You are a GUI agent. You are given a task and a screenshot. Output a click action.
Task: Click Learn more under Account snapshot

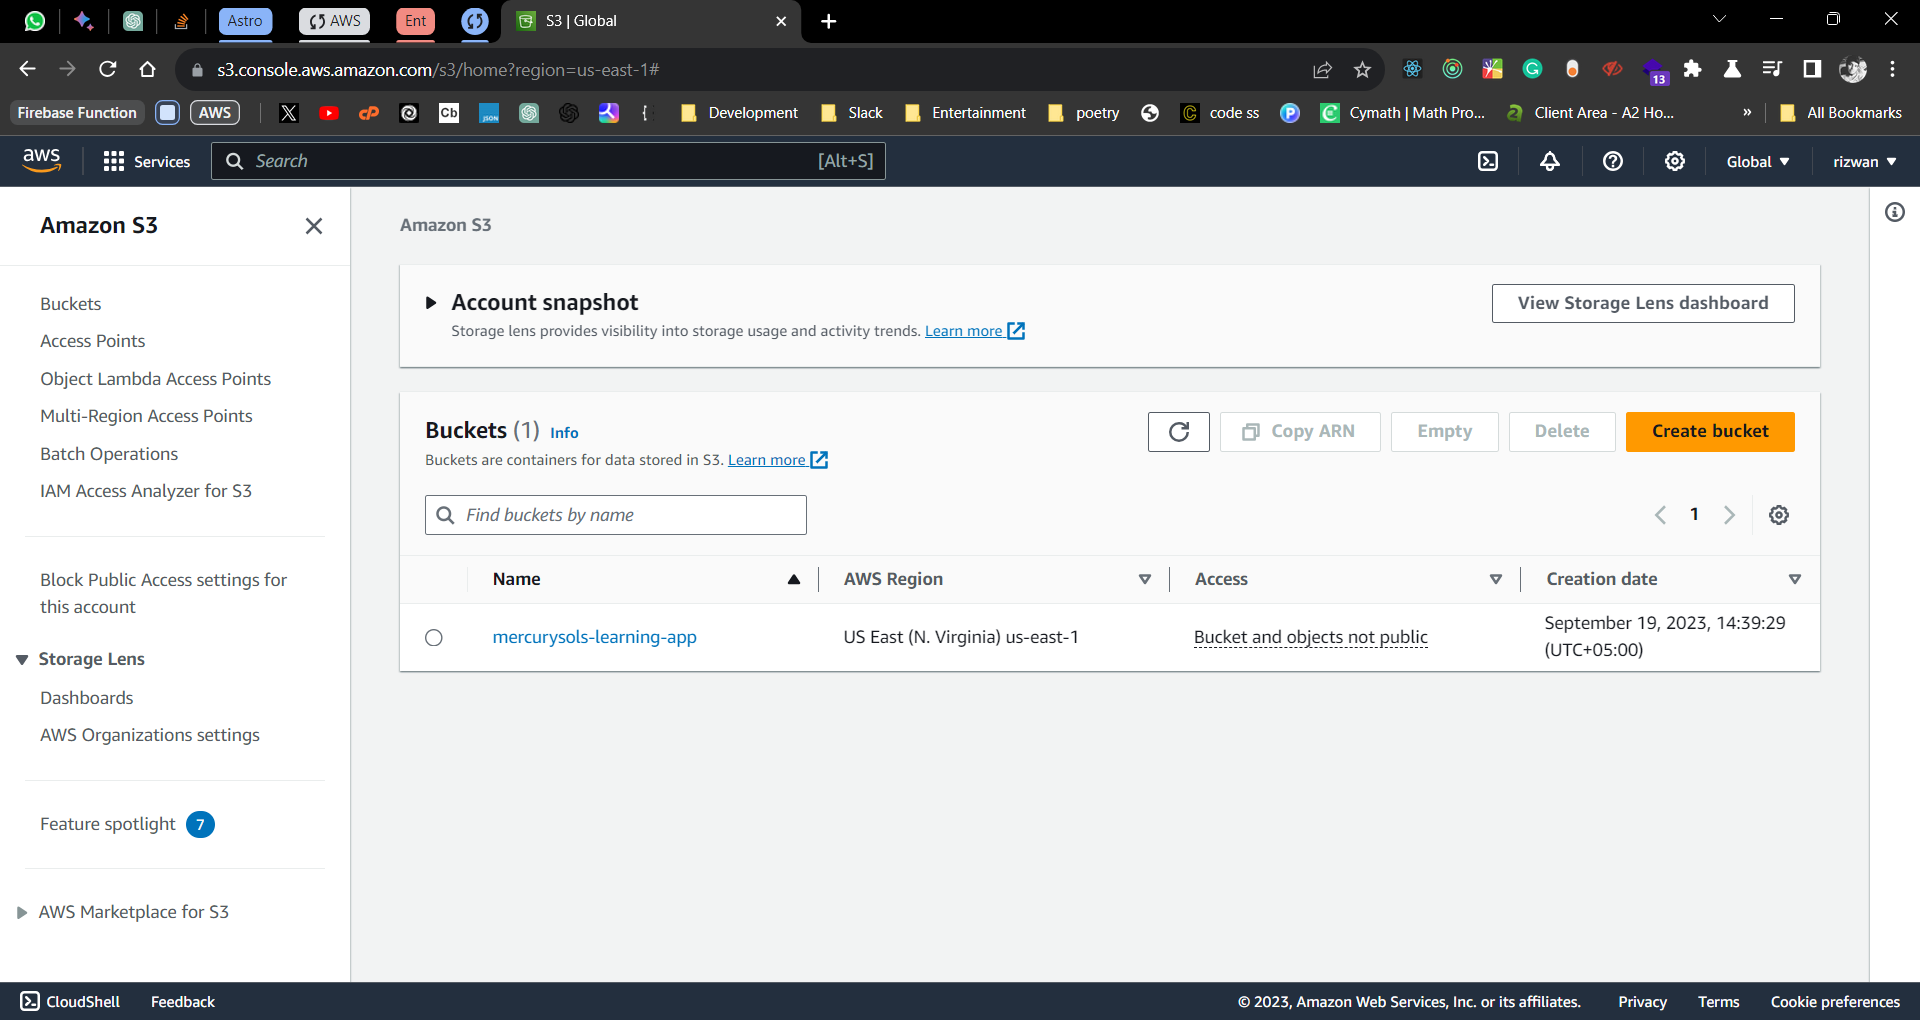[x=975, y=331]
